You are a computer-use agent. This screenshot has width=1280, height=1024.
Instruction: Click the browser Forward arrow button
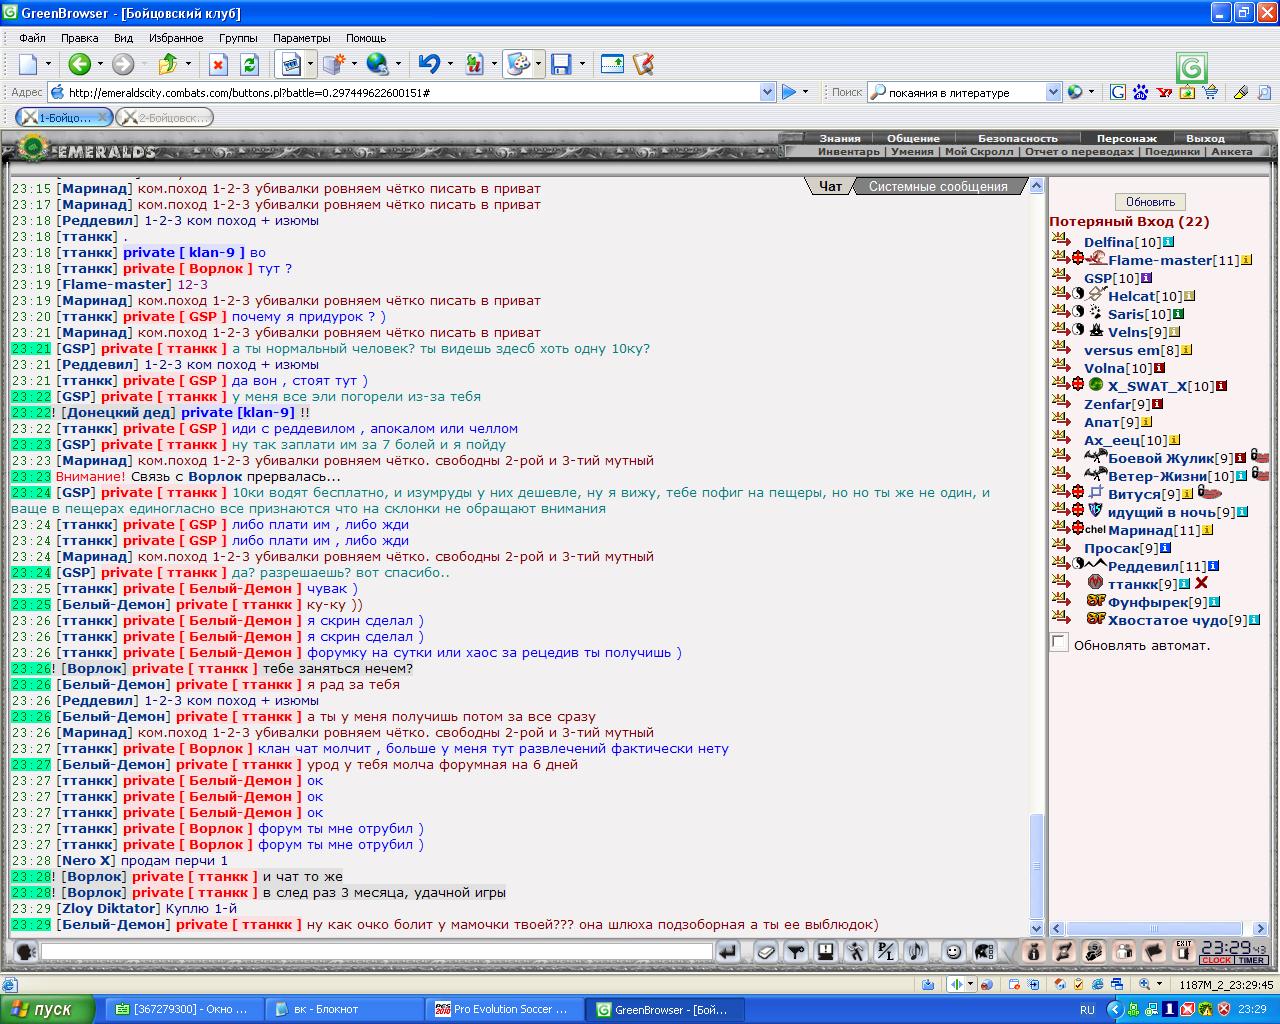click(x=122, y=64)
